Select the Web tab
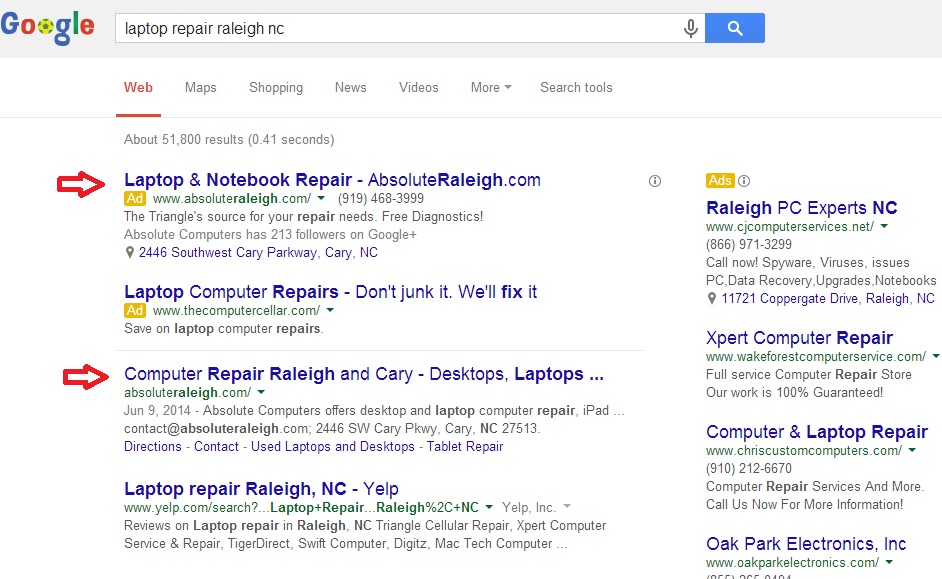 138,88
